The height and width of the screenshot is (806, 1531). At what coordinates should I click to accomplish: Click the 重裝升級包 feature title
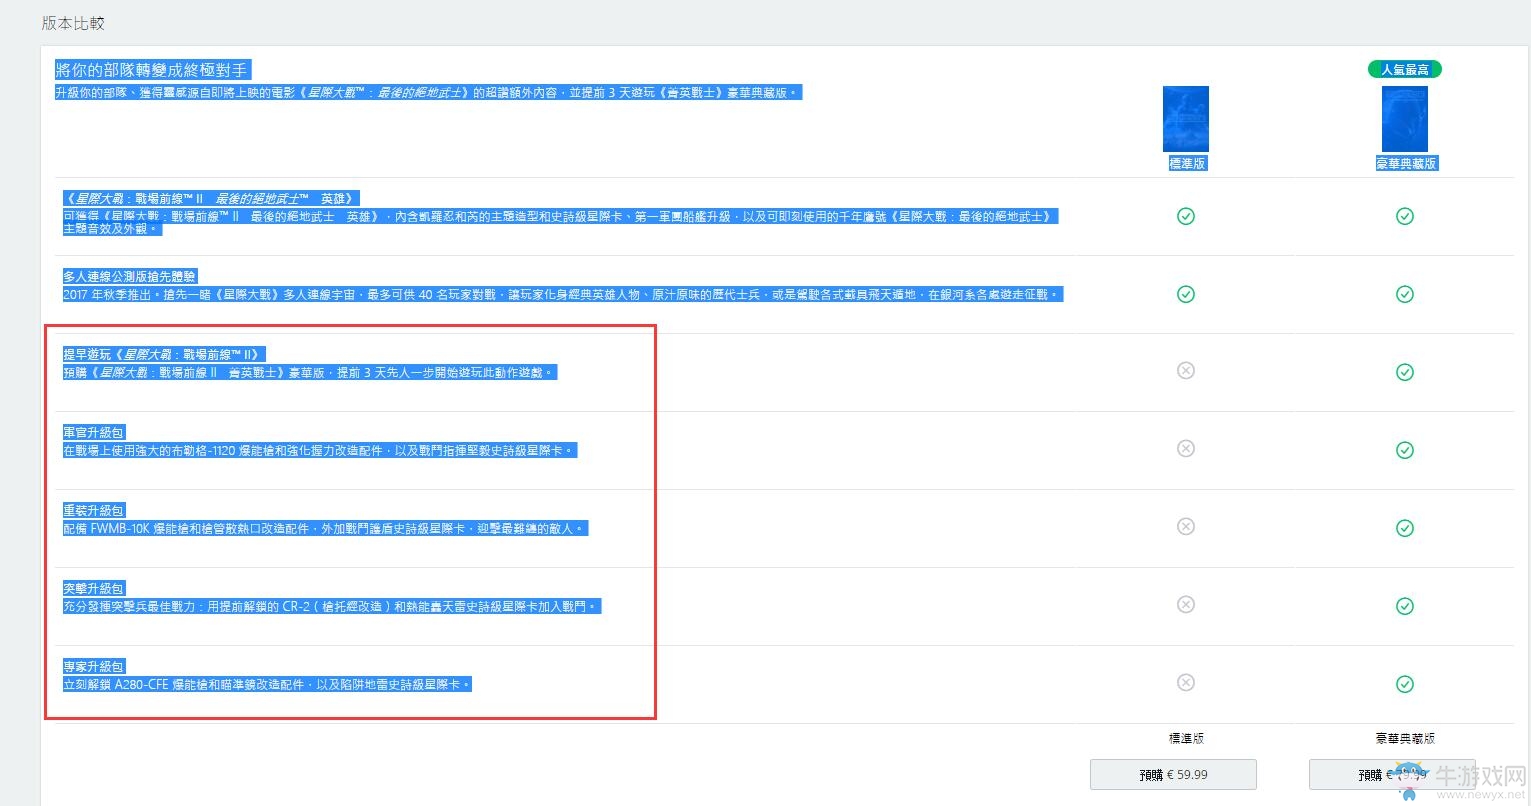(94, 510)
